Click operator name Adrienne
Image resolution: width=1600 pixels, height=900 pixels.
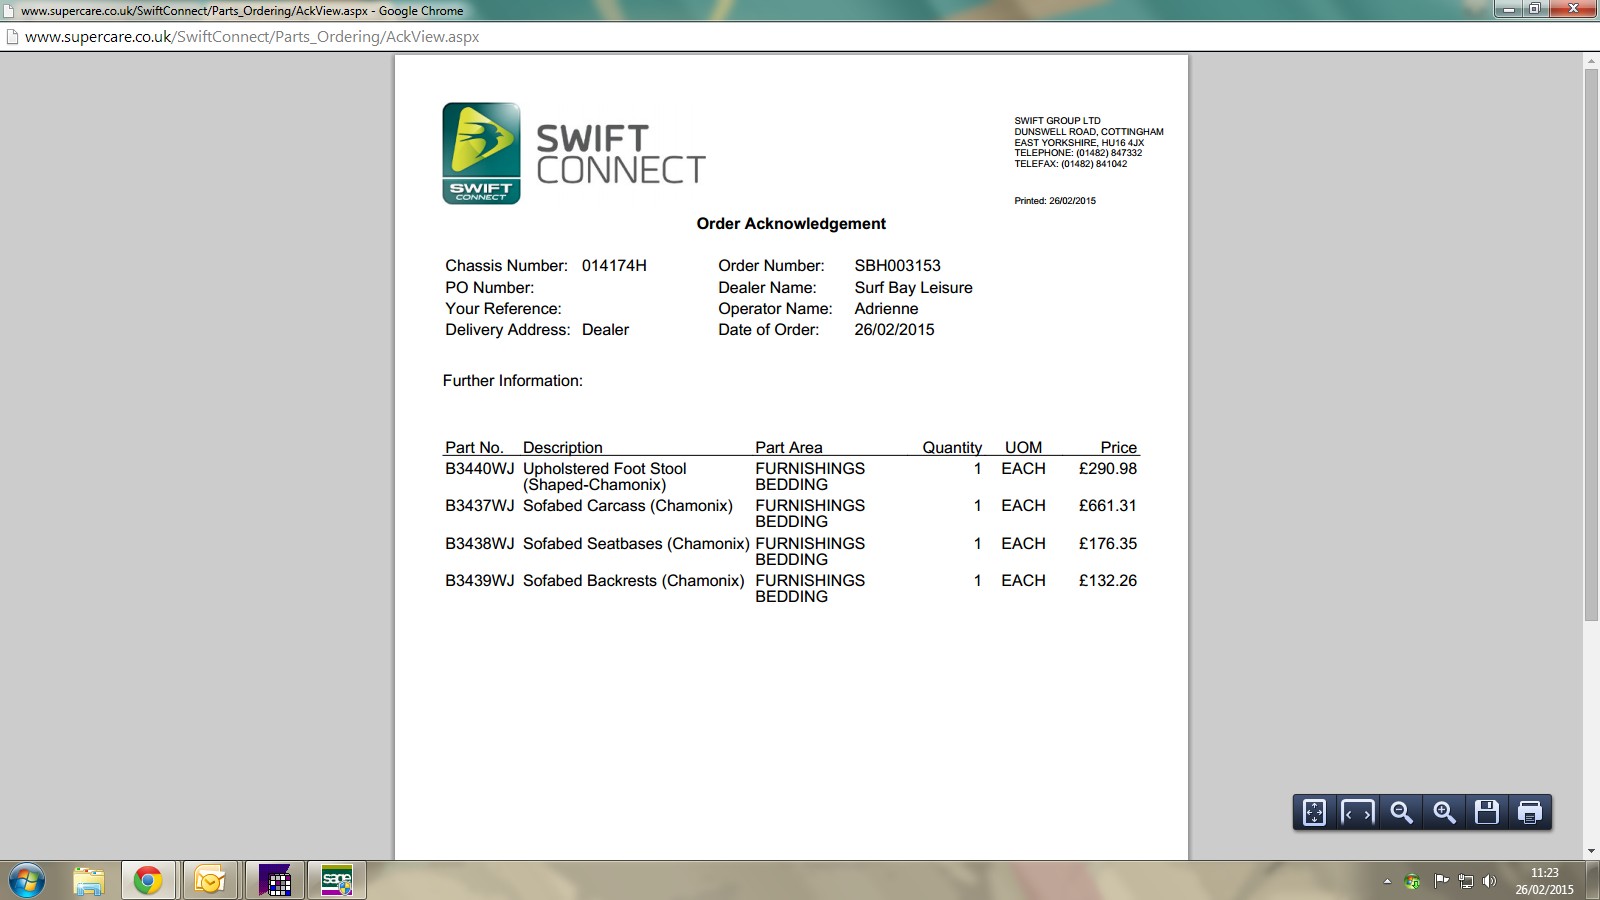click(886, 309)
